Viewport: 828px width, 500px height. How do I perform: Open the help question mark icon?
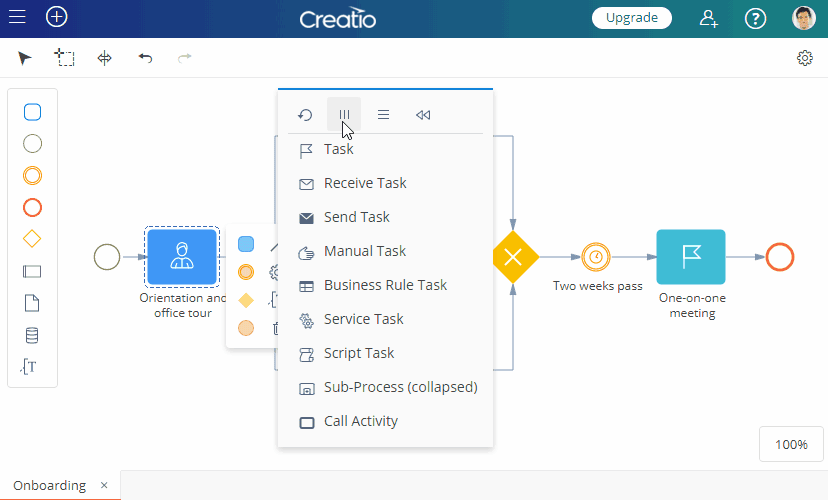[x=755, y=19]
